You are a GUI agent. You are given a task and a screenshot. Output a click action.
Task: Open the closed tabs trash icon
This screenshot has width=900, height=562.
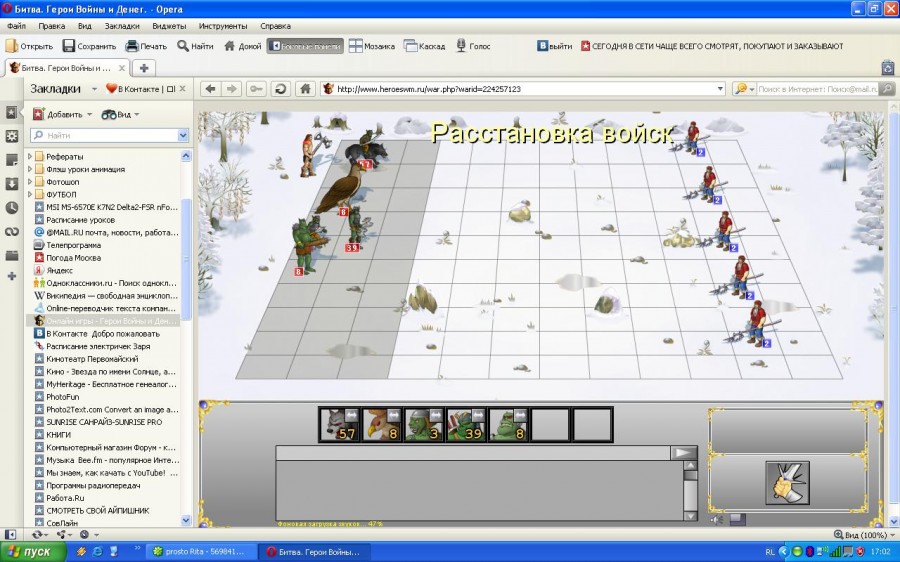888,68
